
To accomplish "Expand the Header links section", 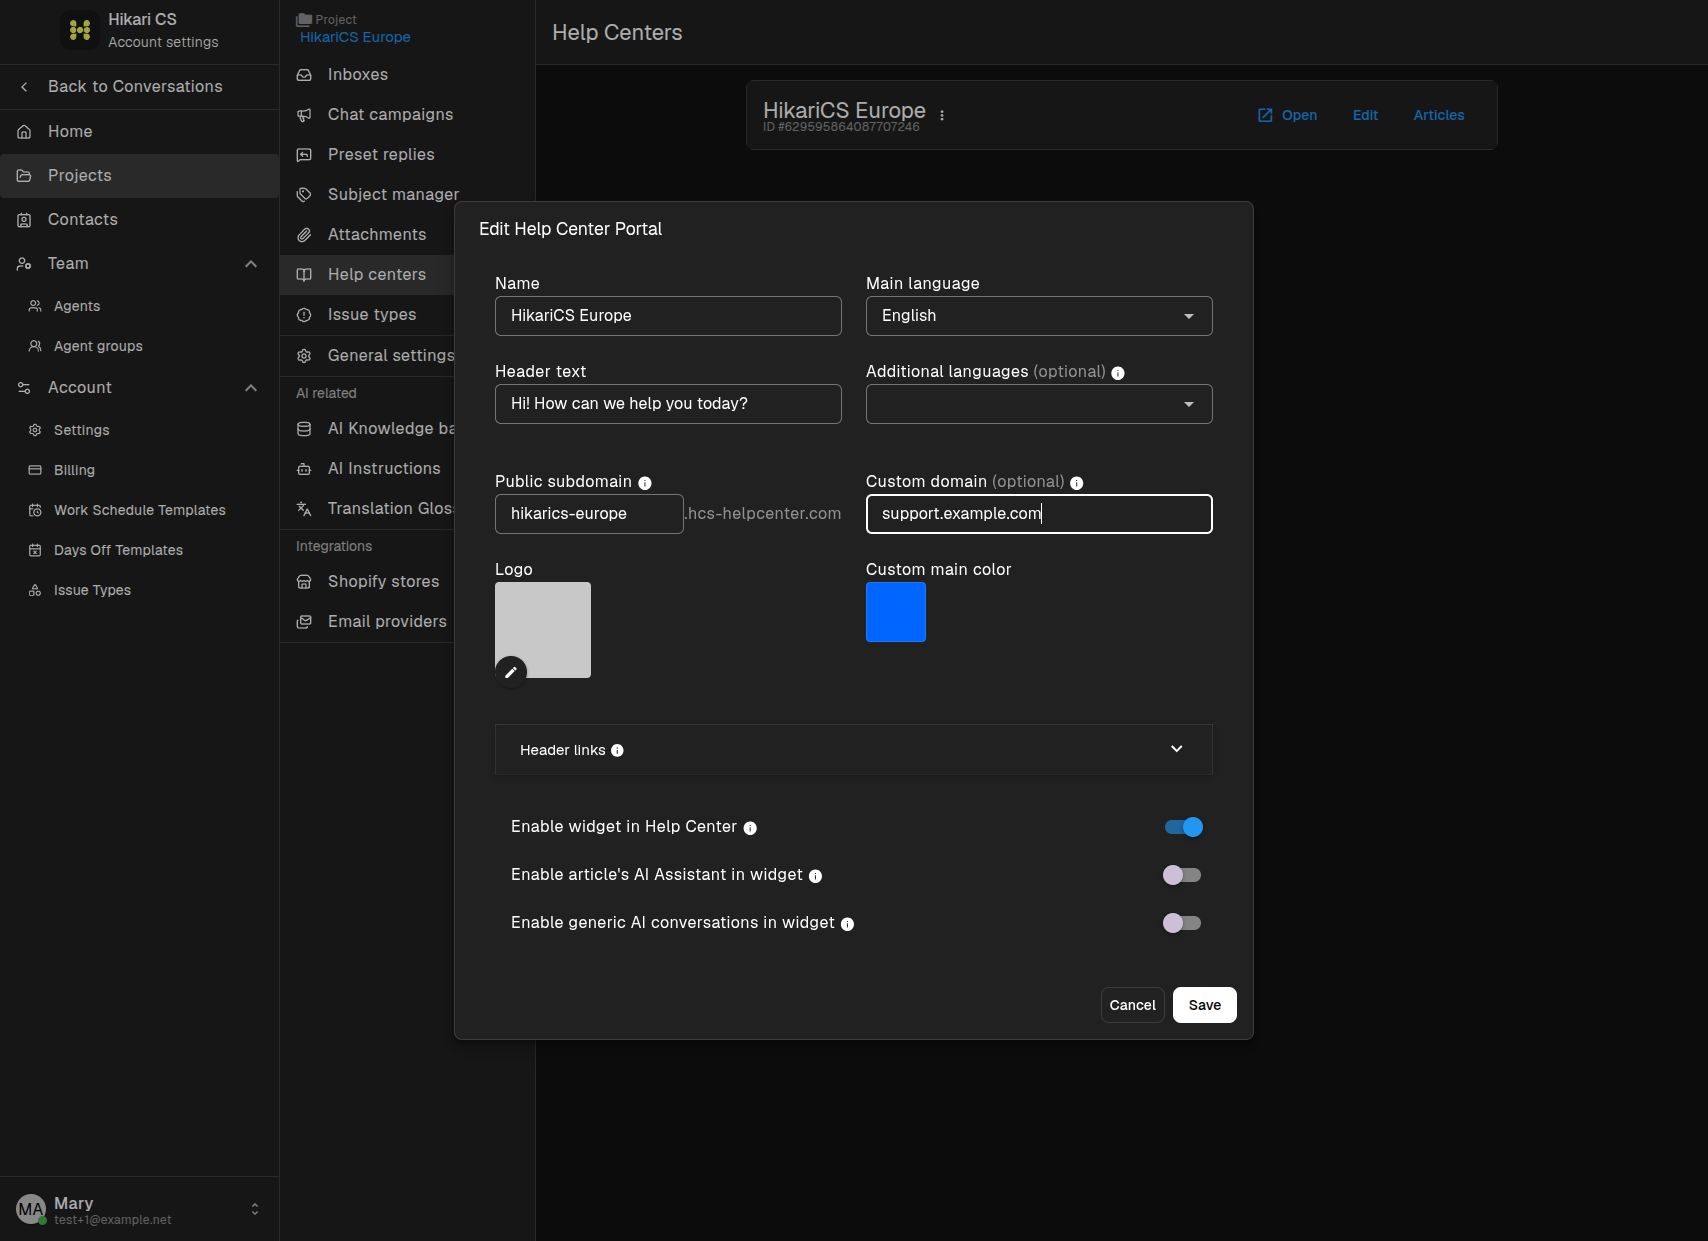I will tap(854, 750).
